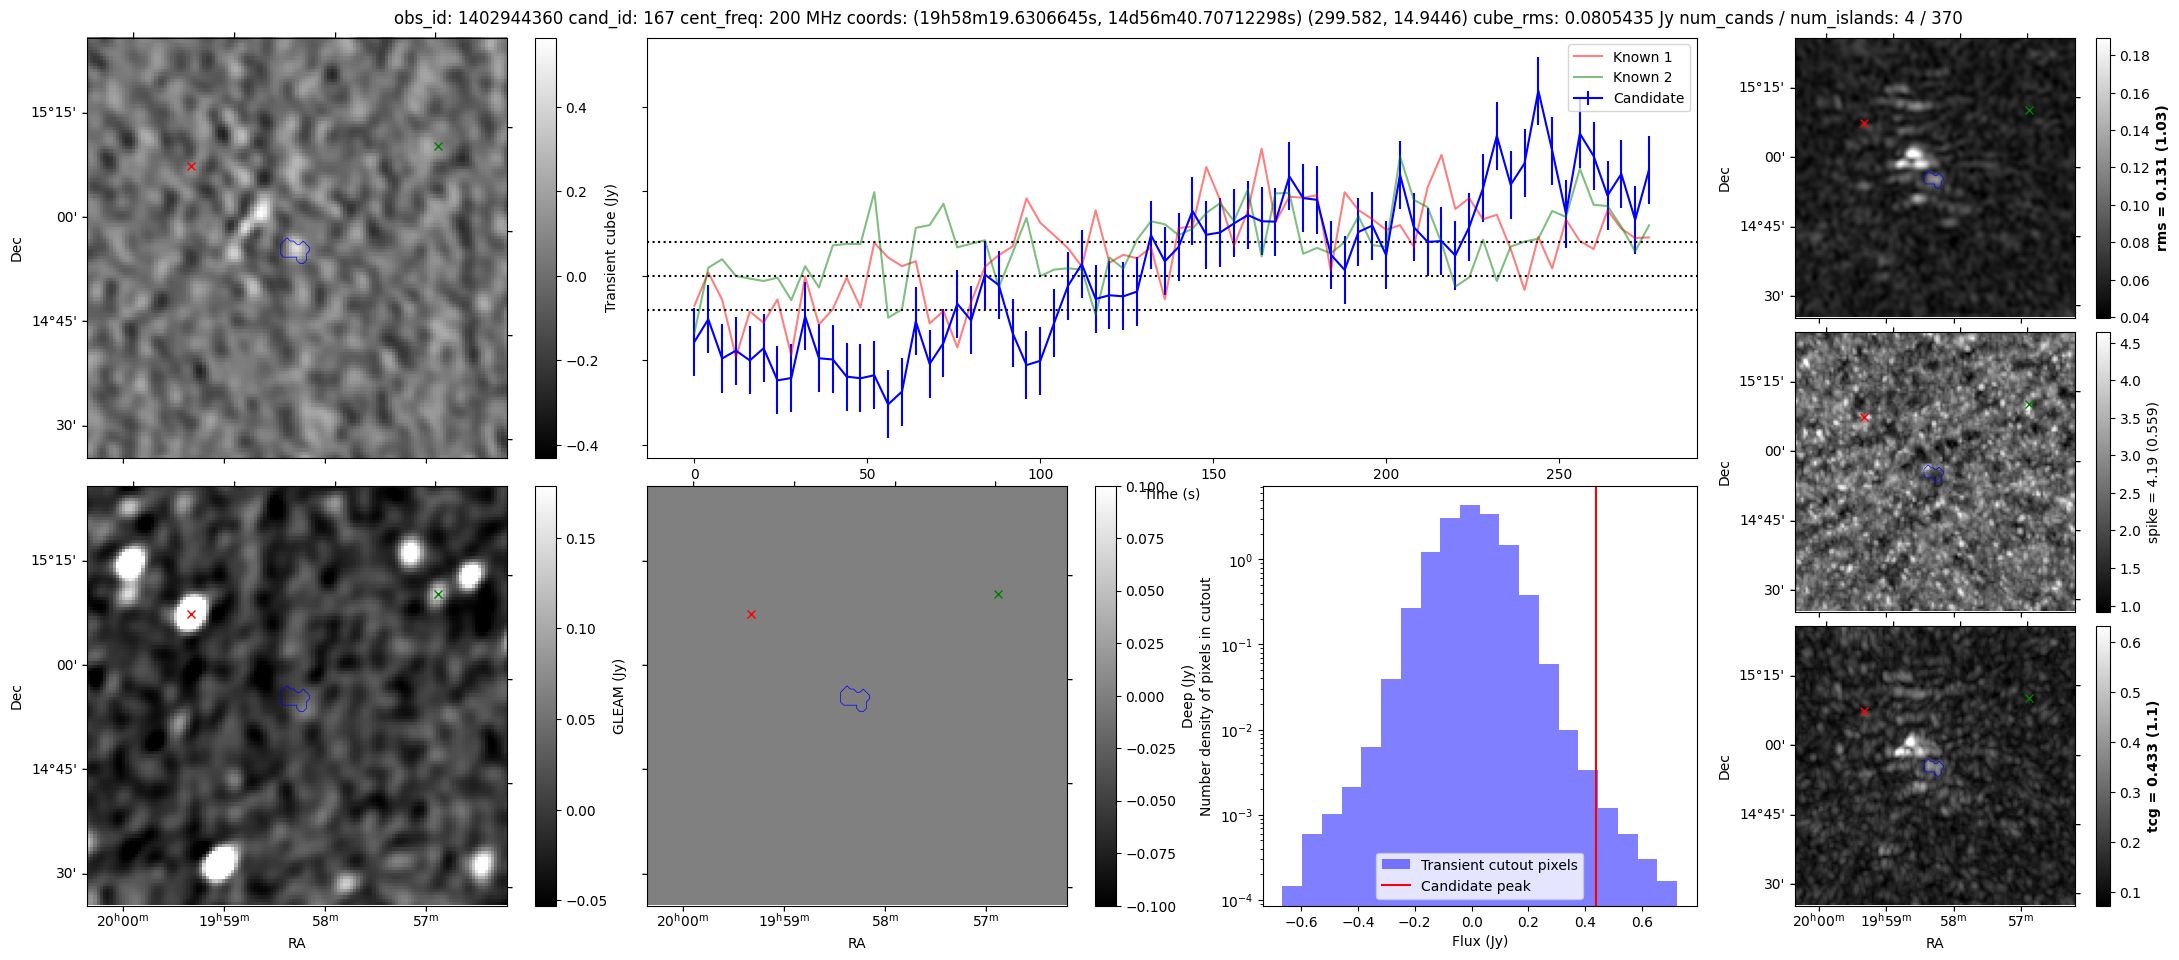This screenshot has height=960, width=2179.
Task: Click the Transient cube colorbar
Action: (546, 248)
